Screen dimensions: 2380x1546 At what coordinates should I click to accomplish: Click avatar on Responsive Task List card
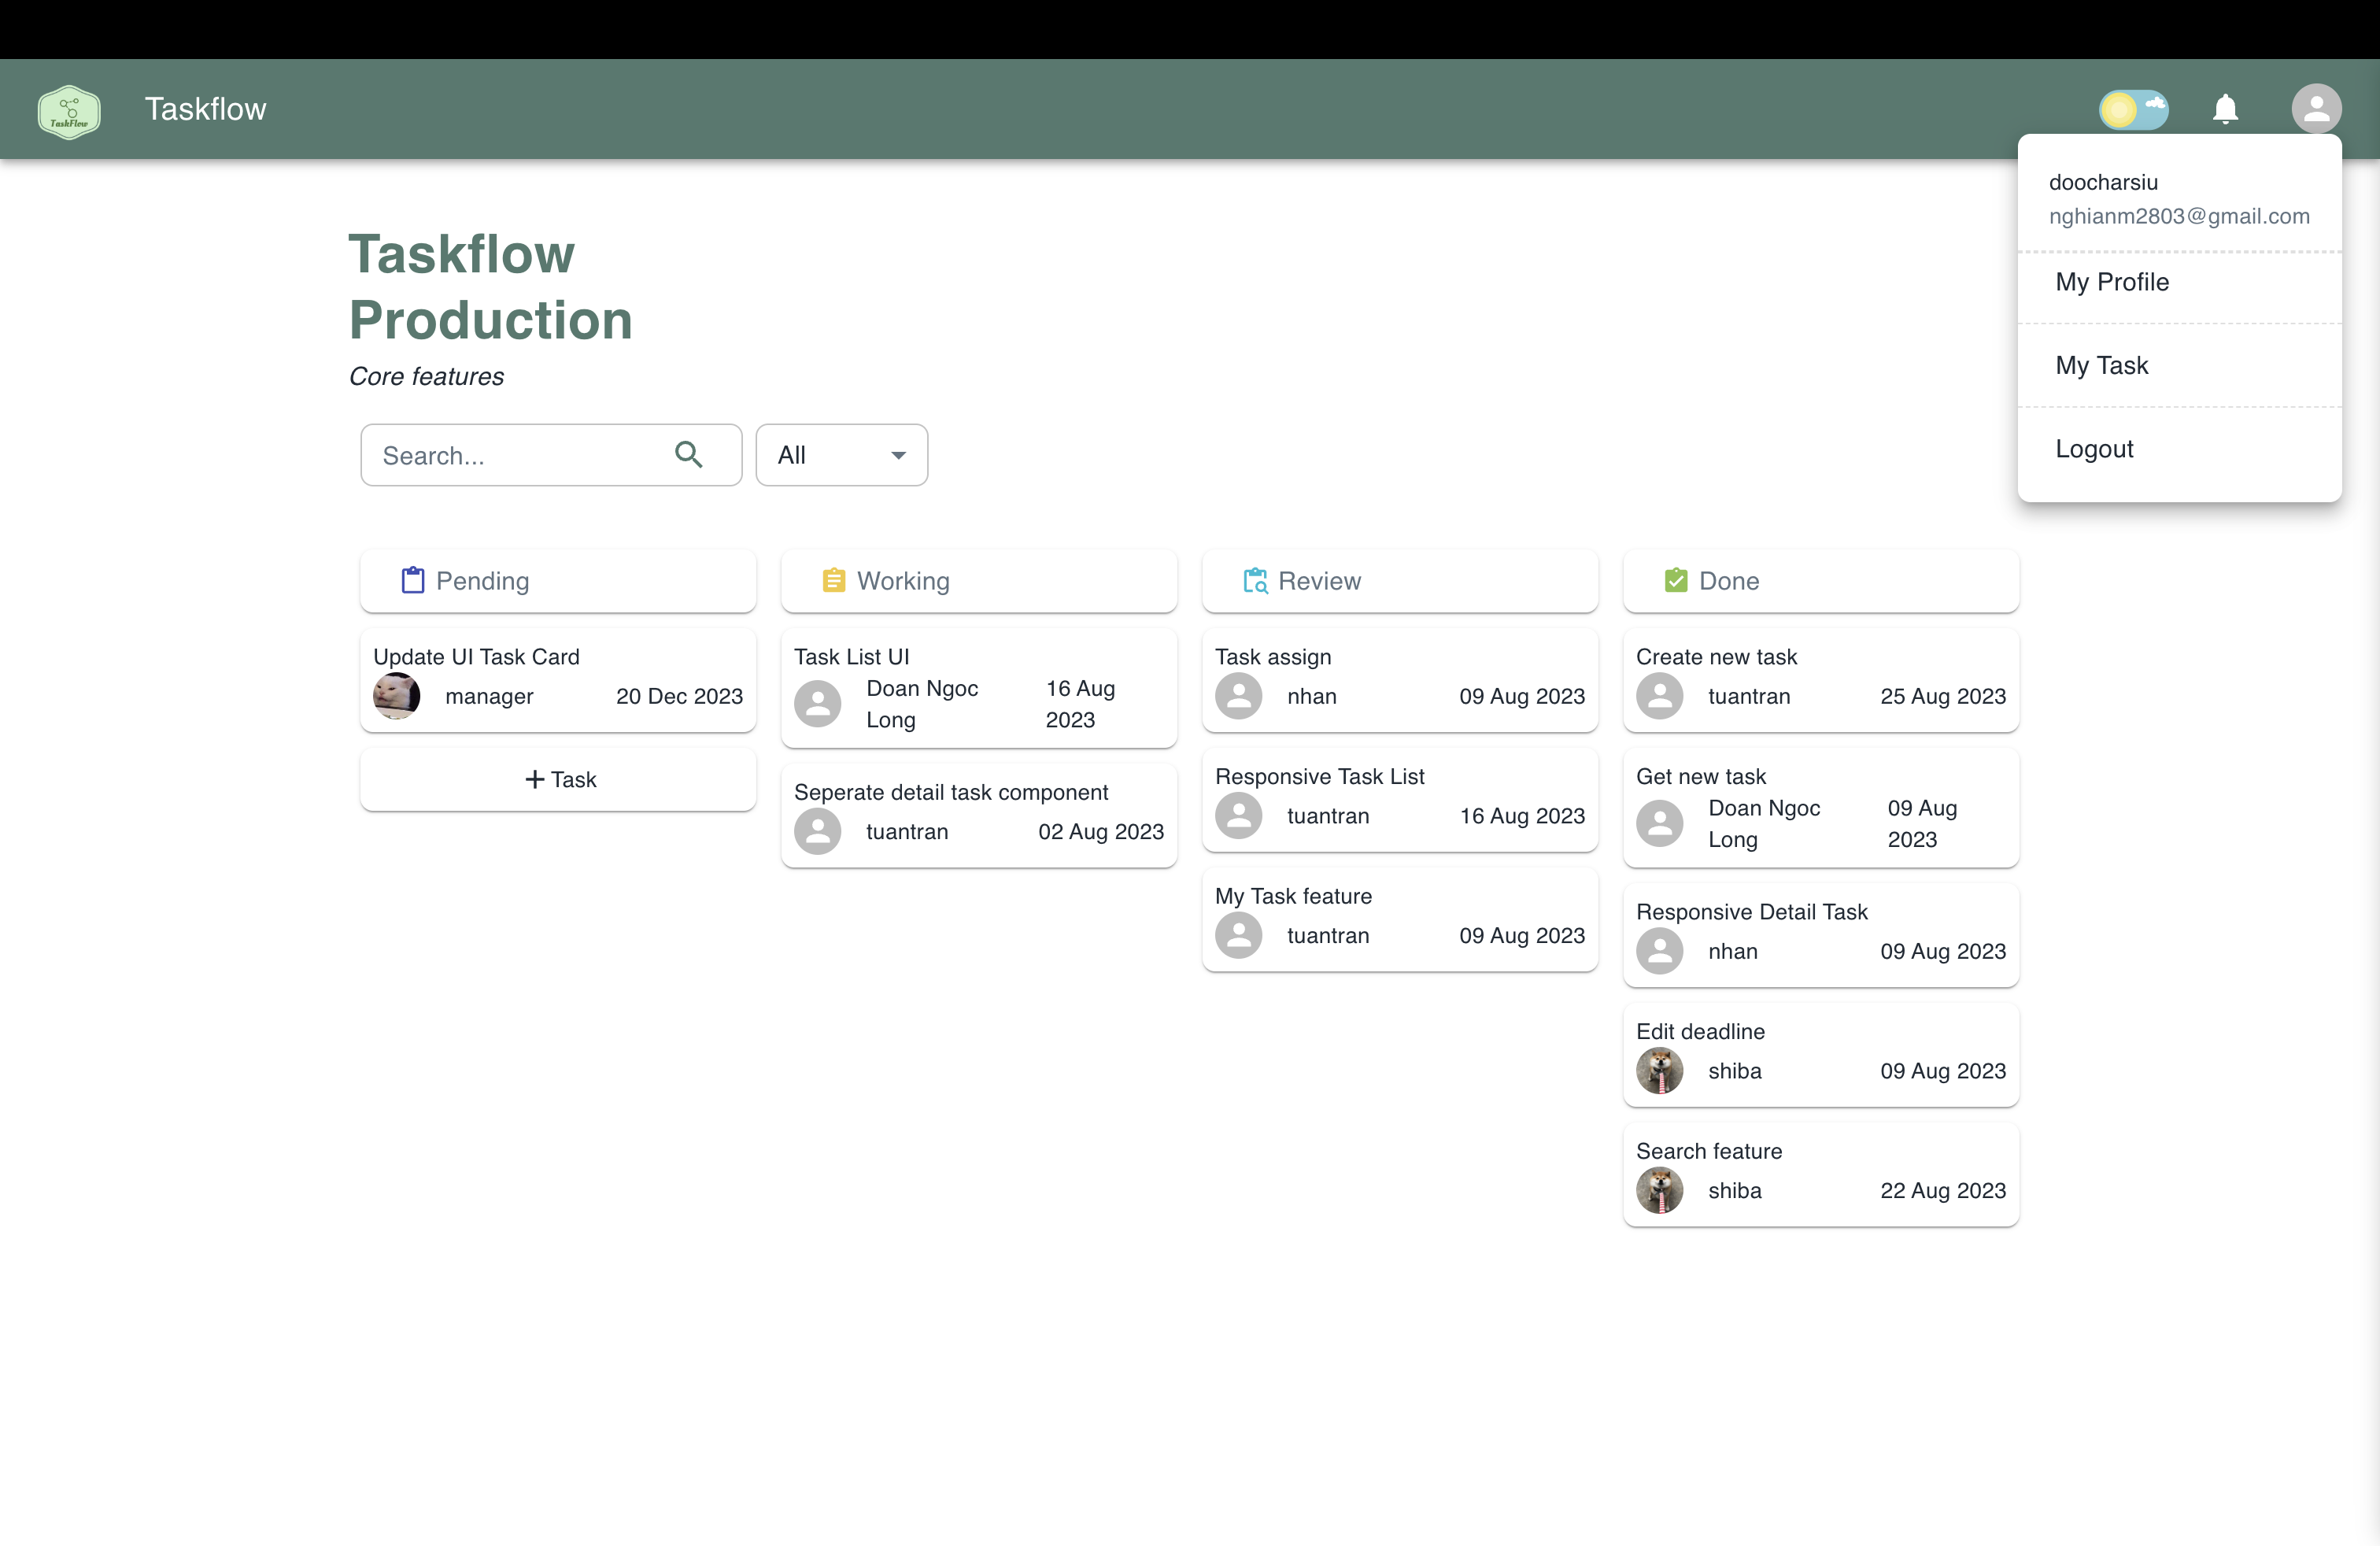point(1239,816)
